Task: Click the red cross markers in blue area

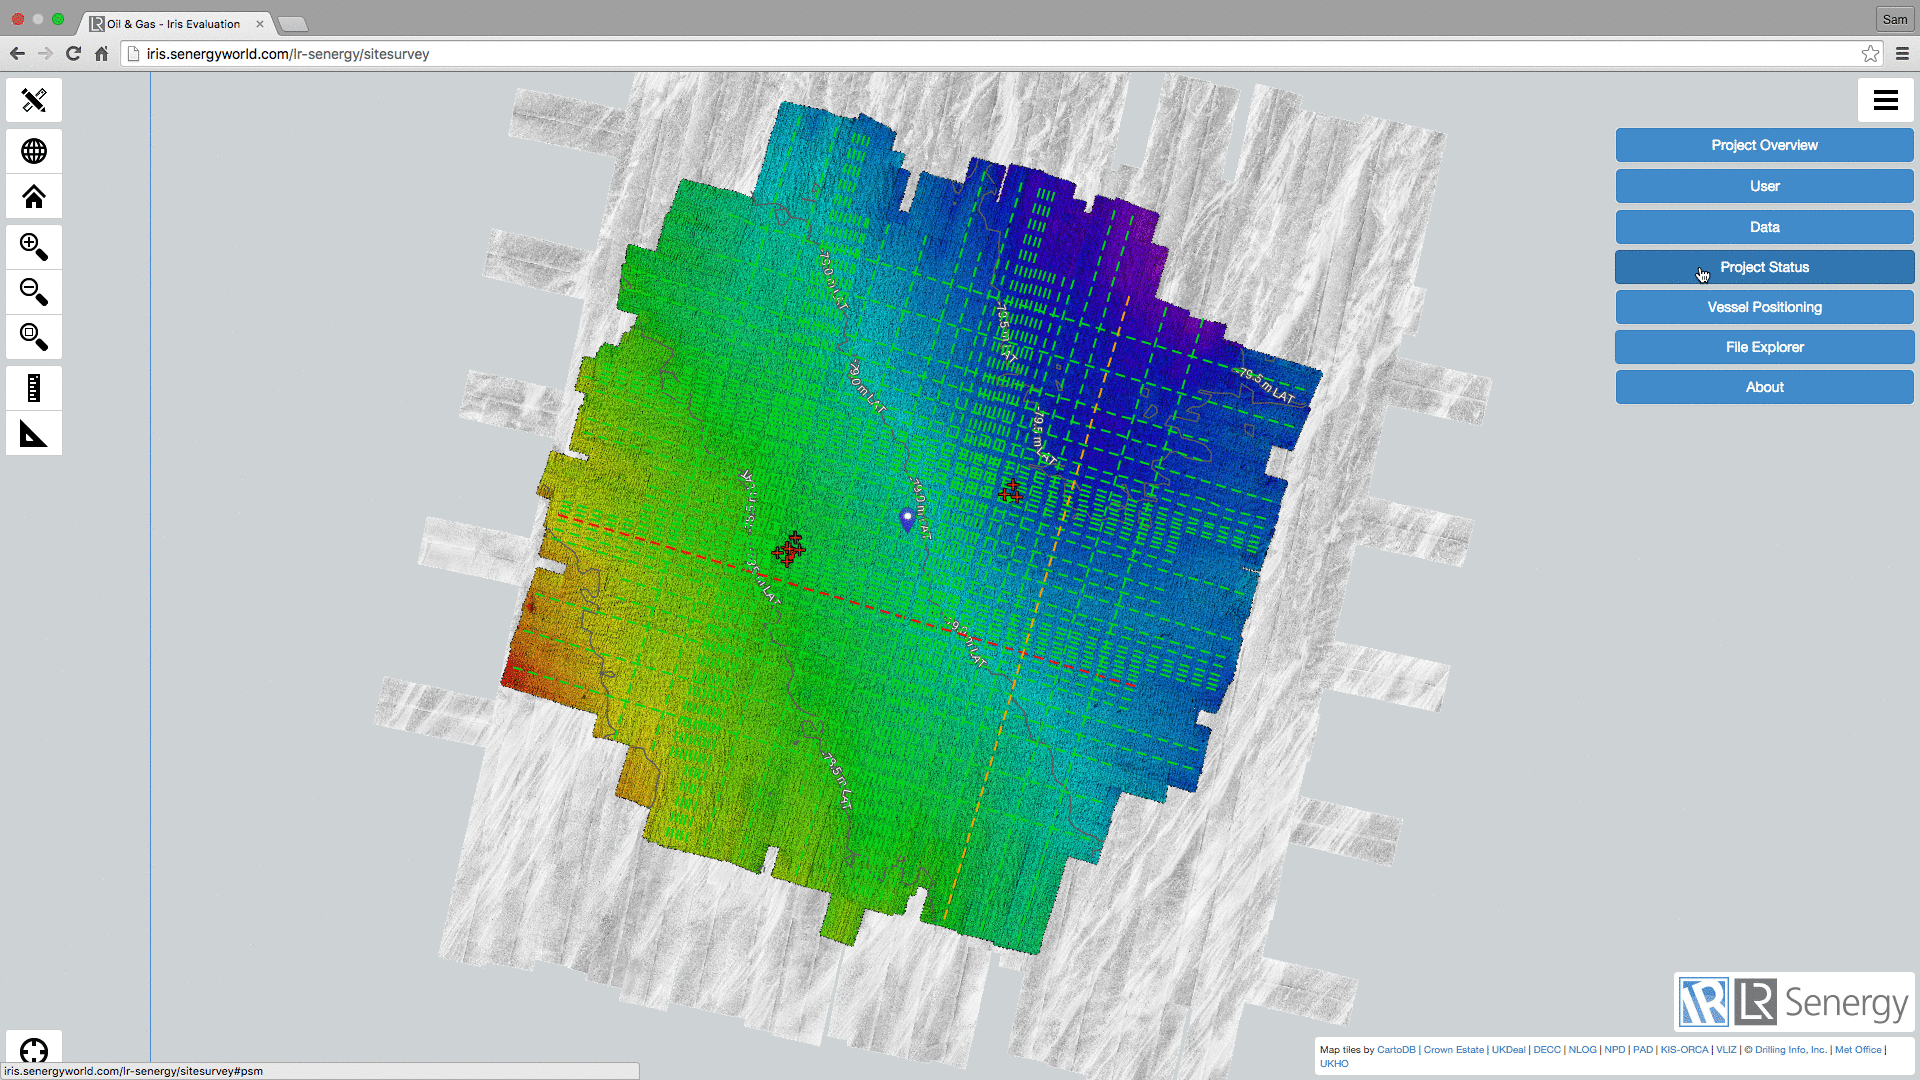Action: click(x=1010, y=491)
